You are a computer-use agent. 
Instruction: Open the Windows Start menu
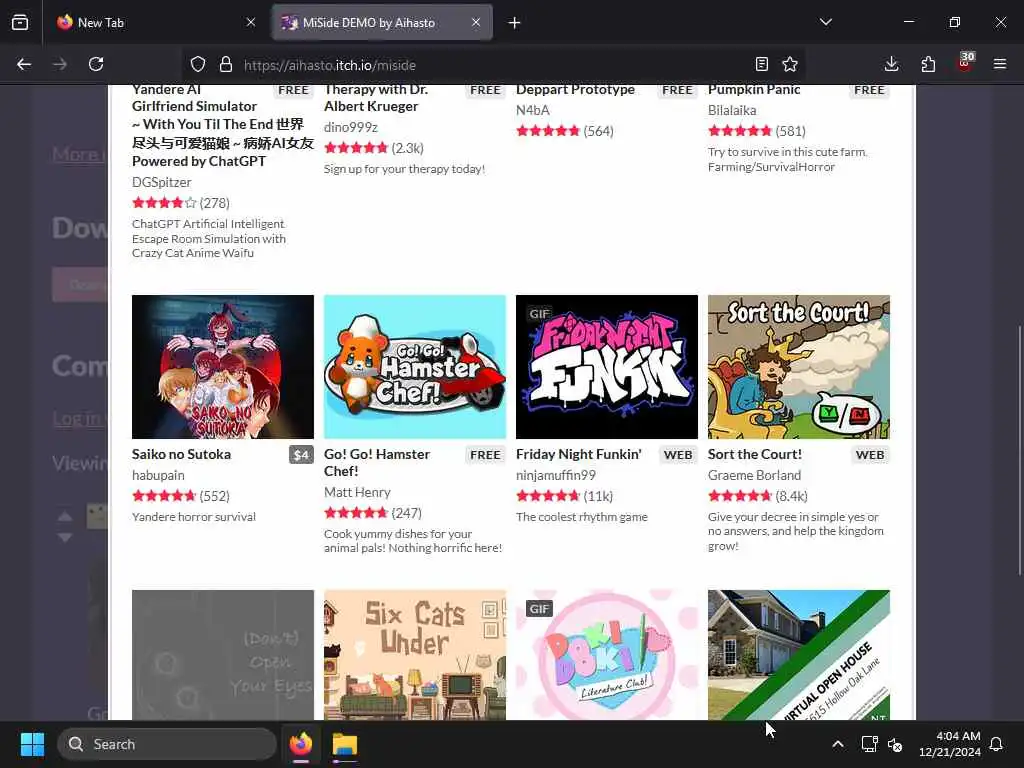coord(32,744)
